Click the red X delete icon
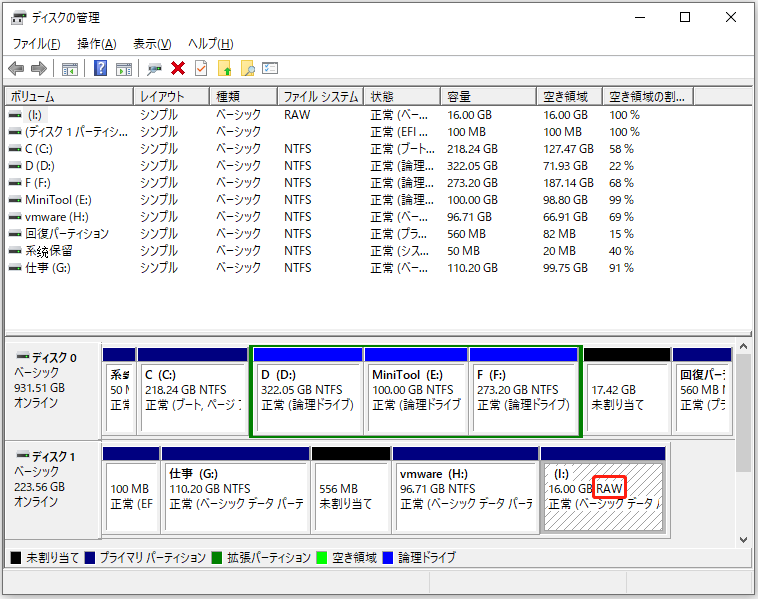758x599 pixels. pyautogui.click(x=178, y=68)
